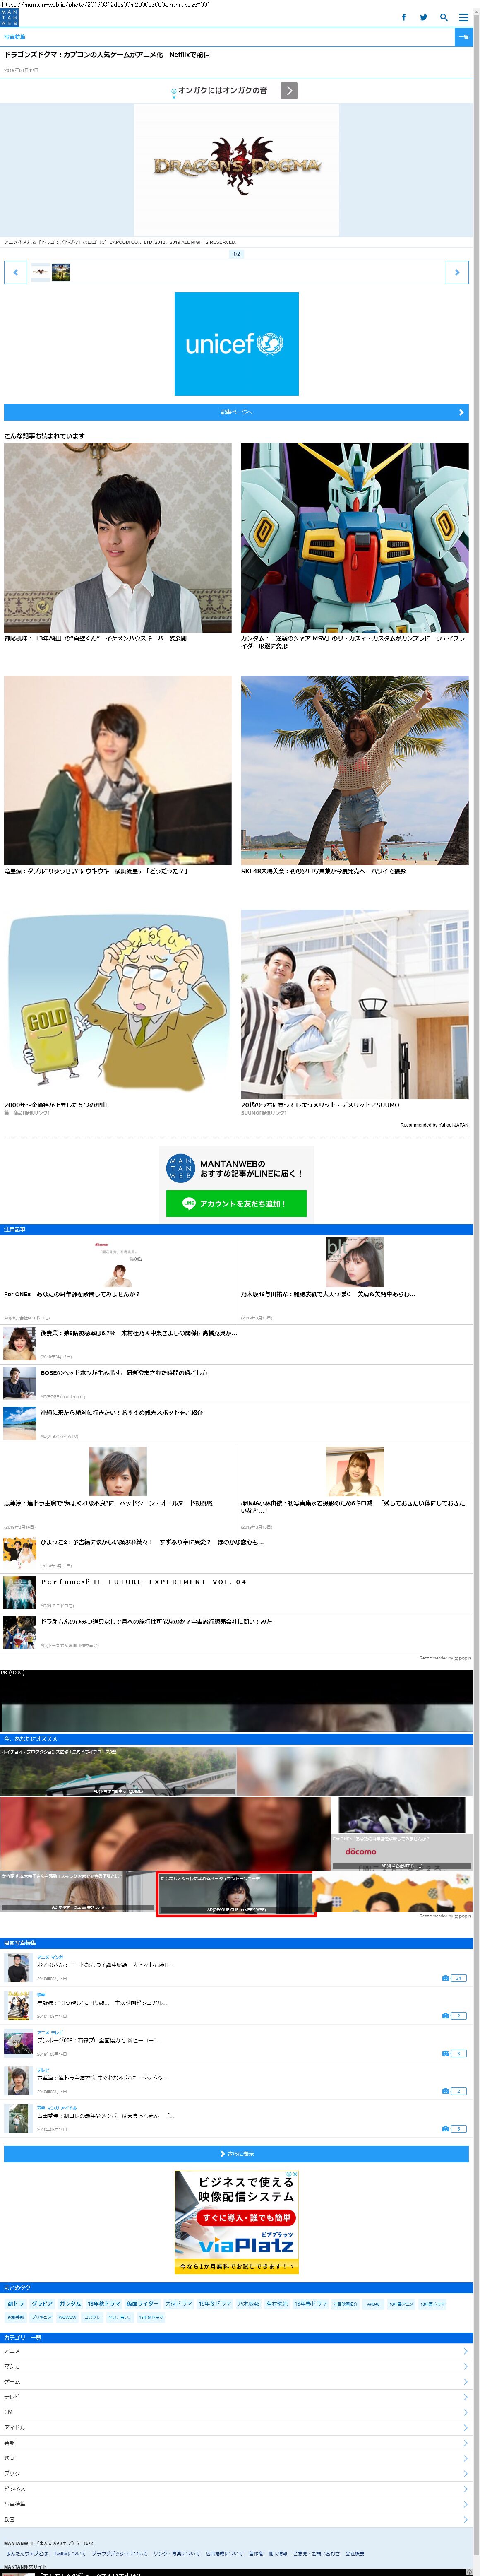480x2576 pixels.
Task: Open the hamburger menu icon
Action: tap(464, 17)
